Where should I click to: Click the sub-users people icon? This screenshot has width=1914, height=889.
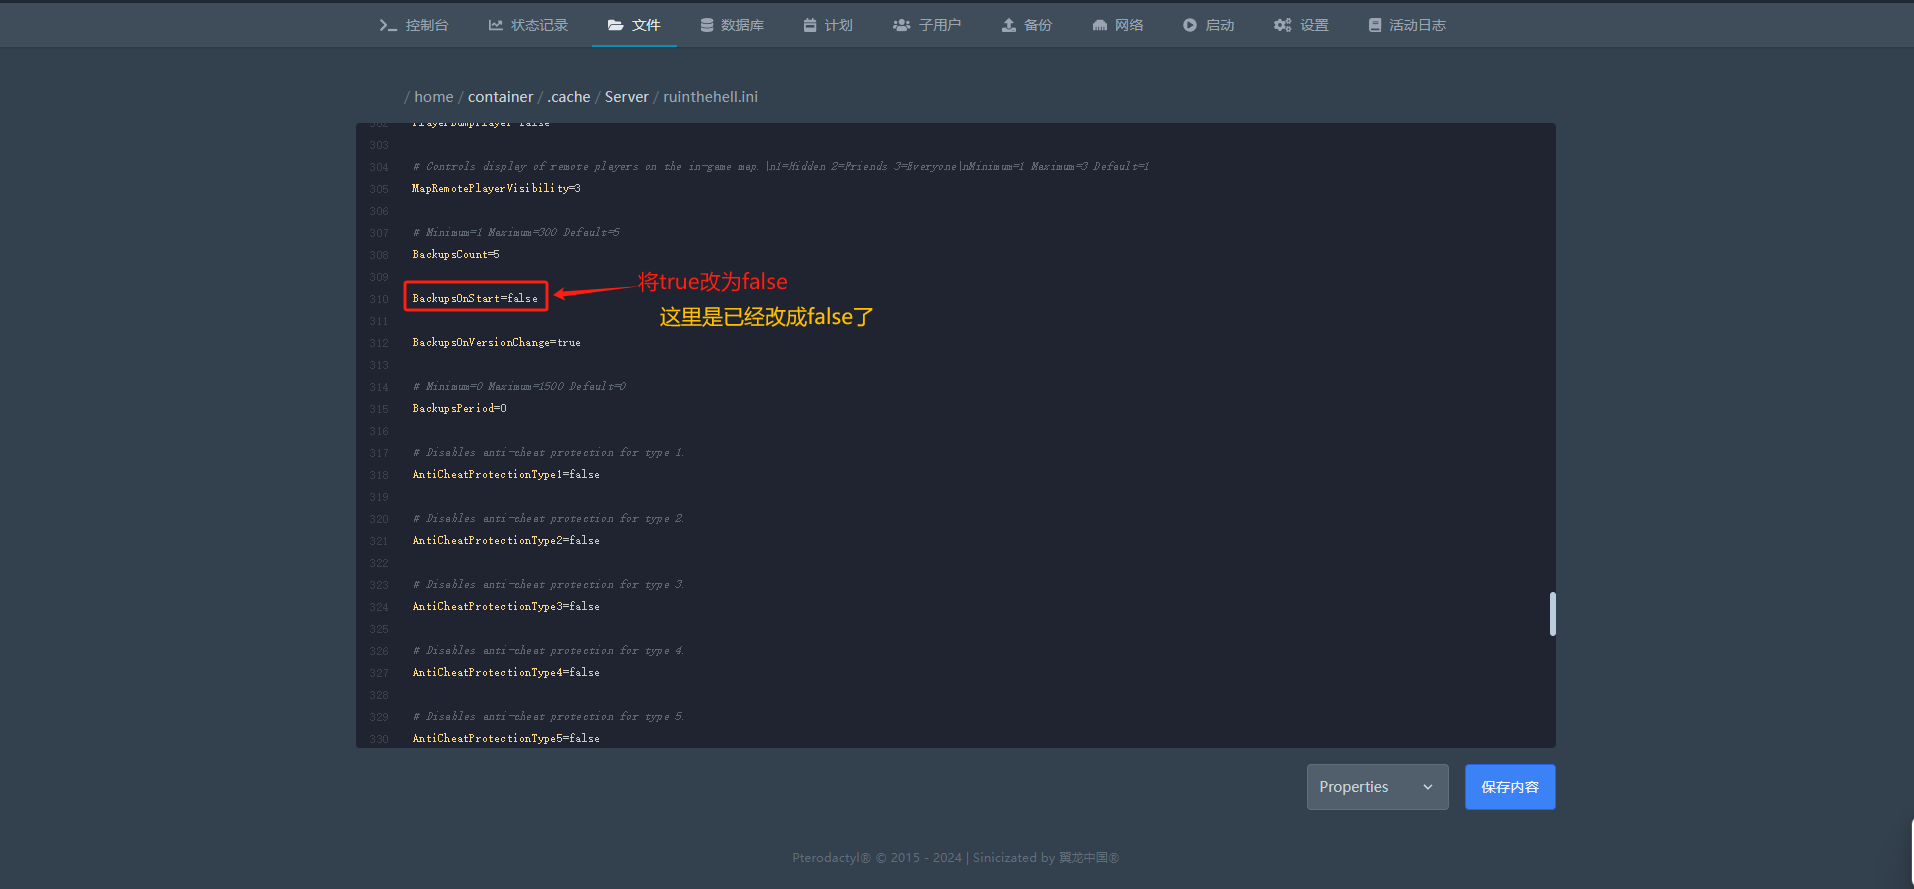901,25
